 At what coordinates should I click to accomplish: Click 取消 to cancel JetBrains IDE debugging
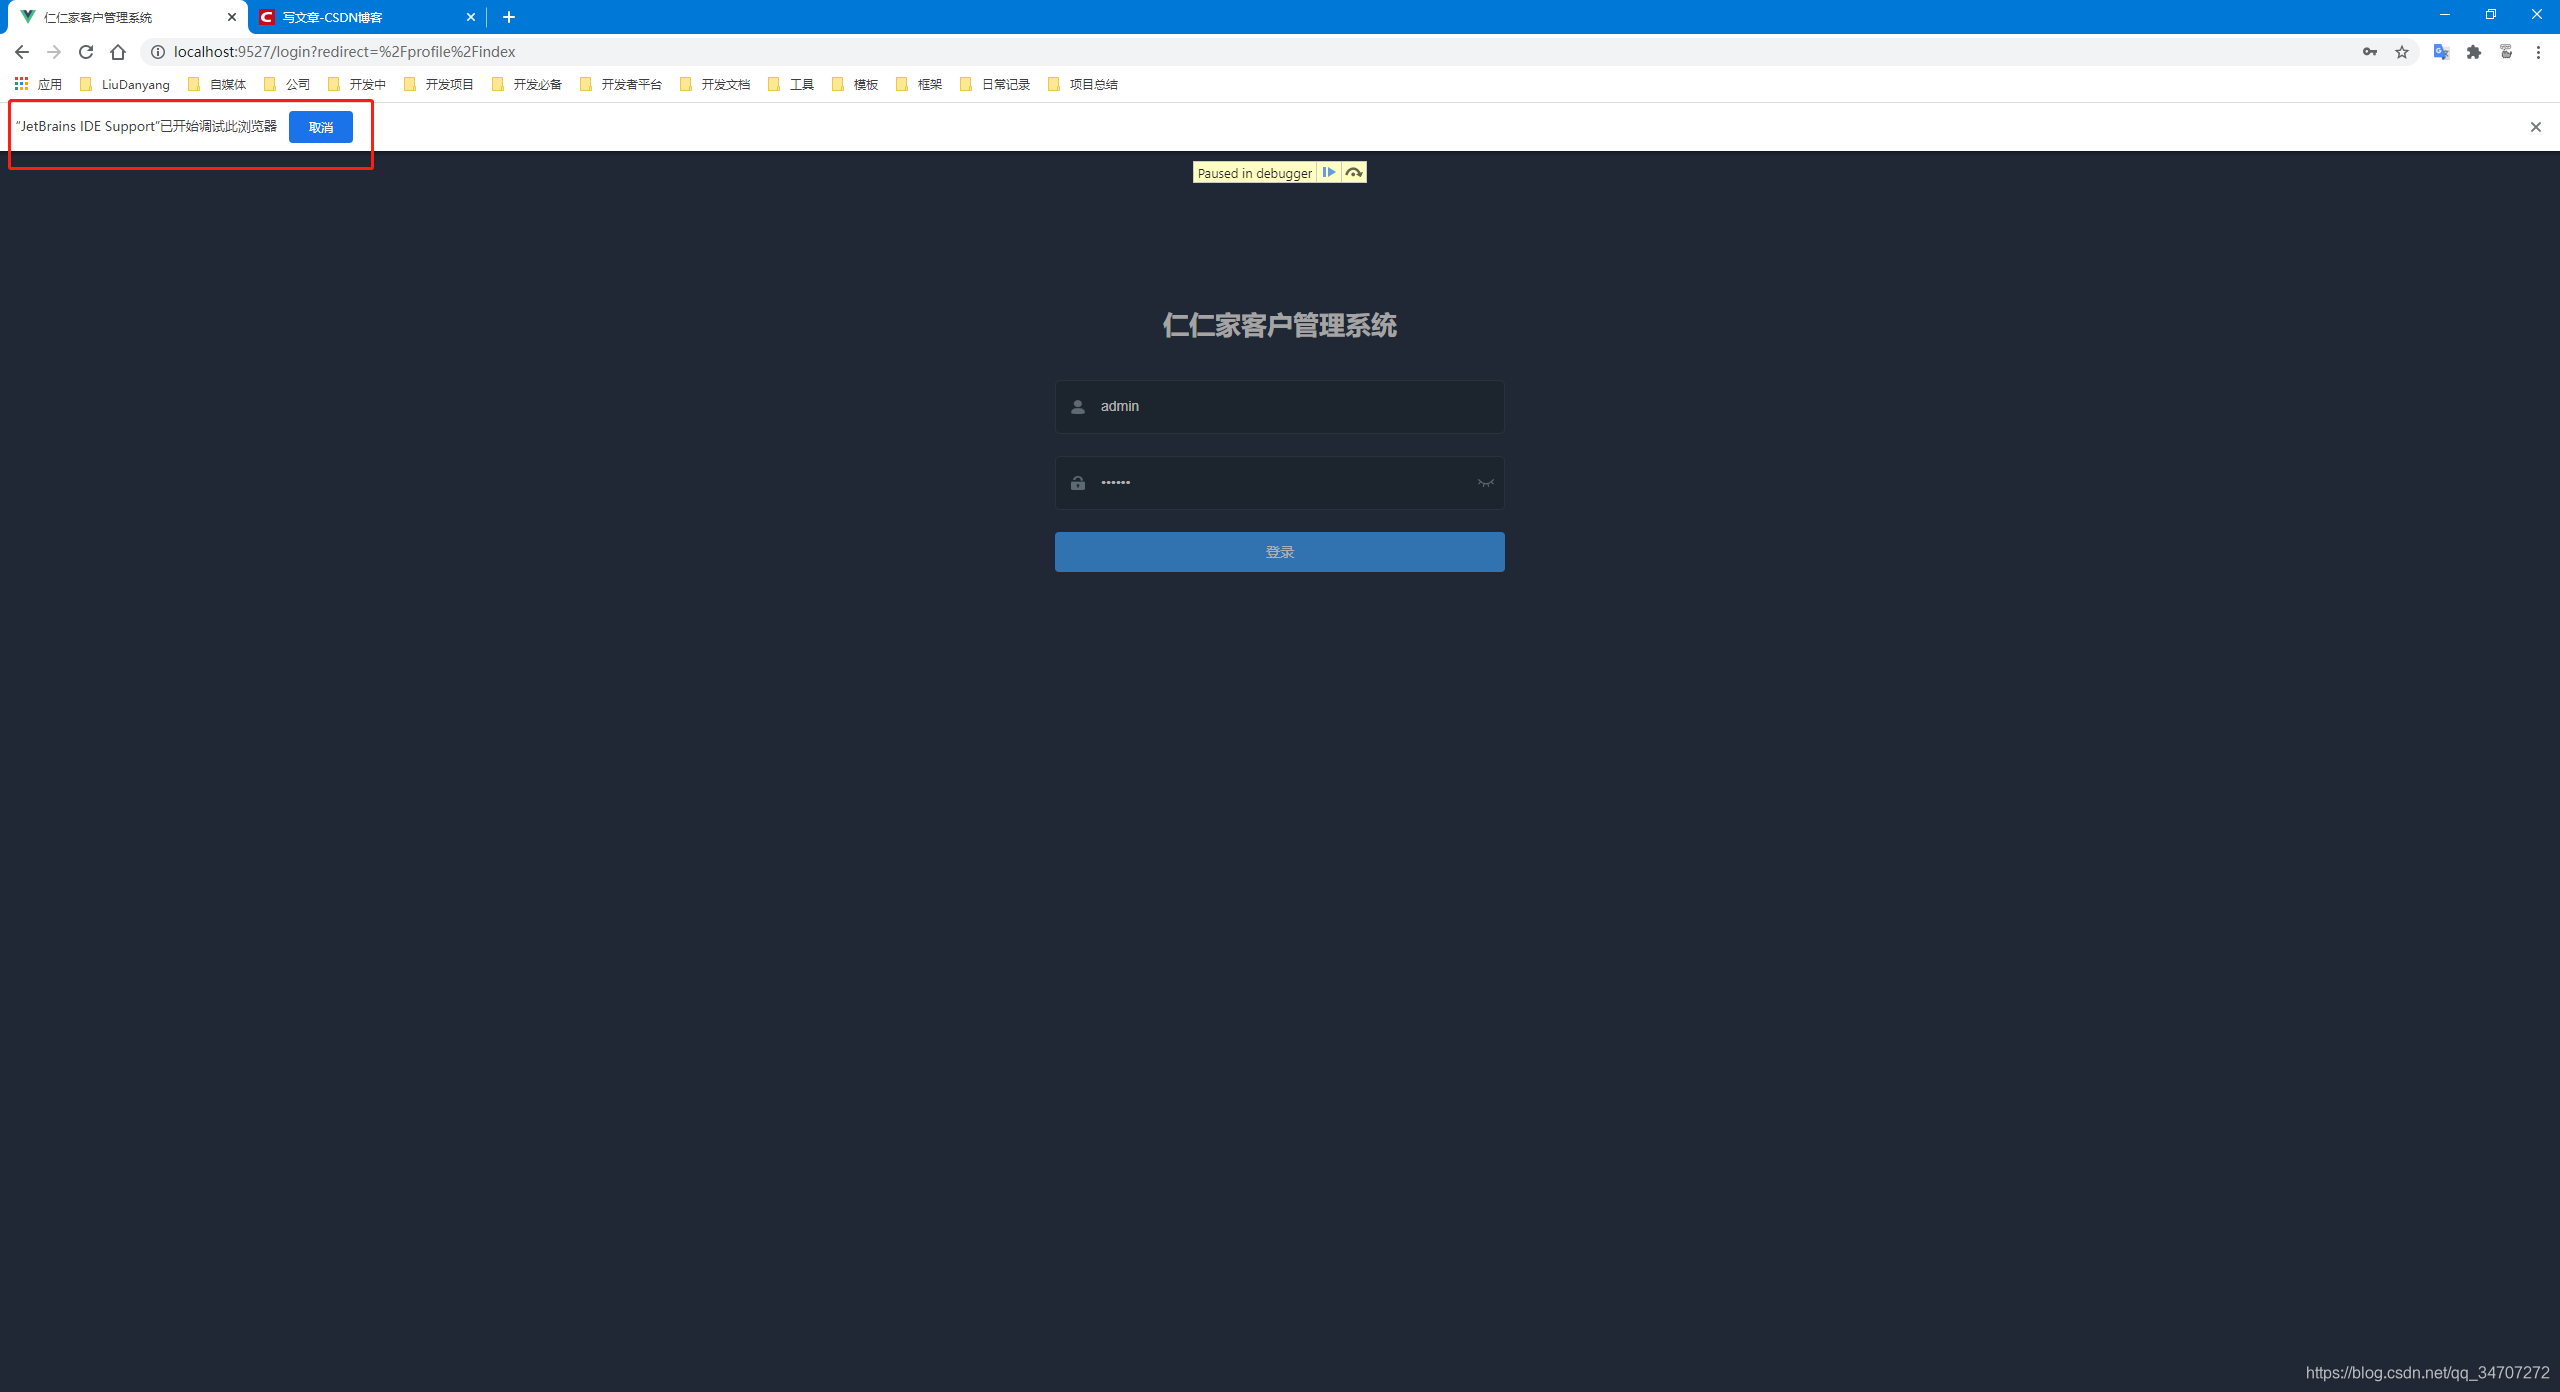(x=320, y=126)
